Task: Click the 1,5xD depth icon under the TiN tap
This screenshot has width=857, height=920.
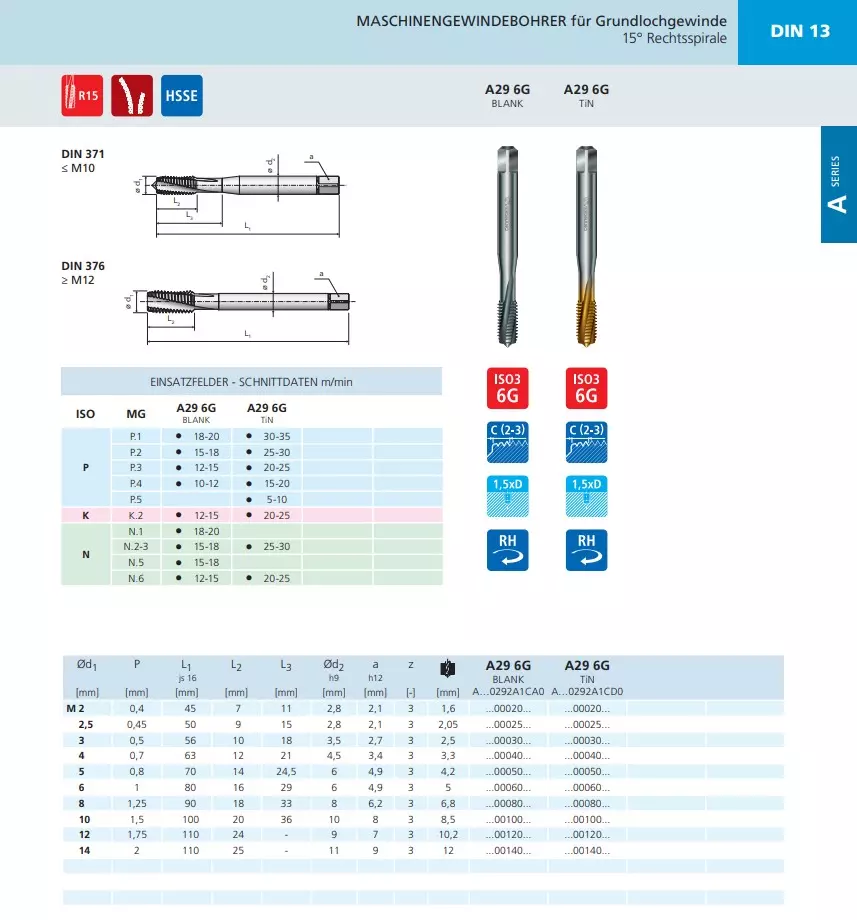Action: (x=586, y=495)
